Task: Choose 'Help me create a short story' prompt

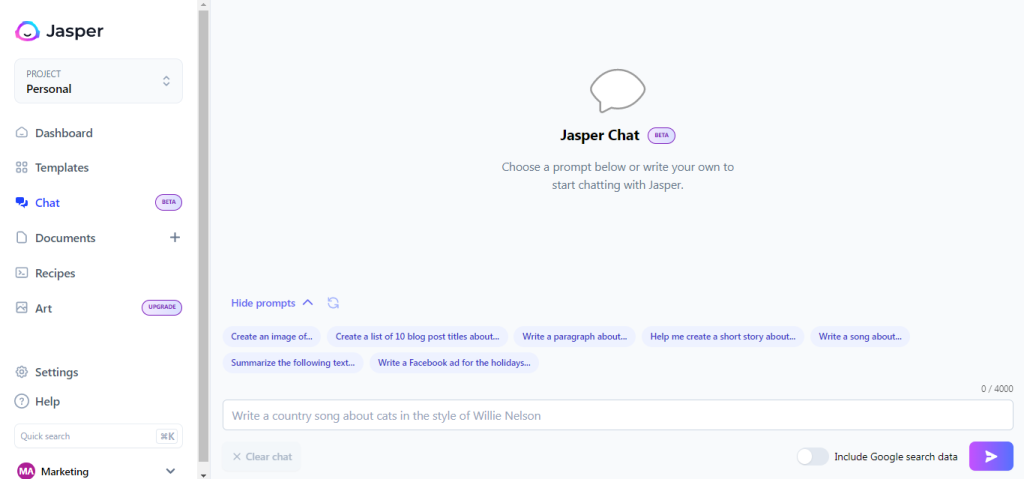Action: [723, 337]
